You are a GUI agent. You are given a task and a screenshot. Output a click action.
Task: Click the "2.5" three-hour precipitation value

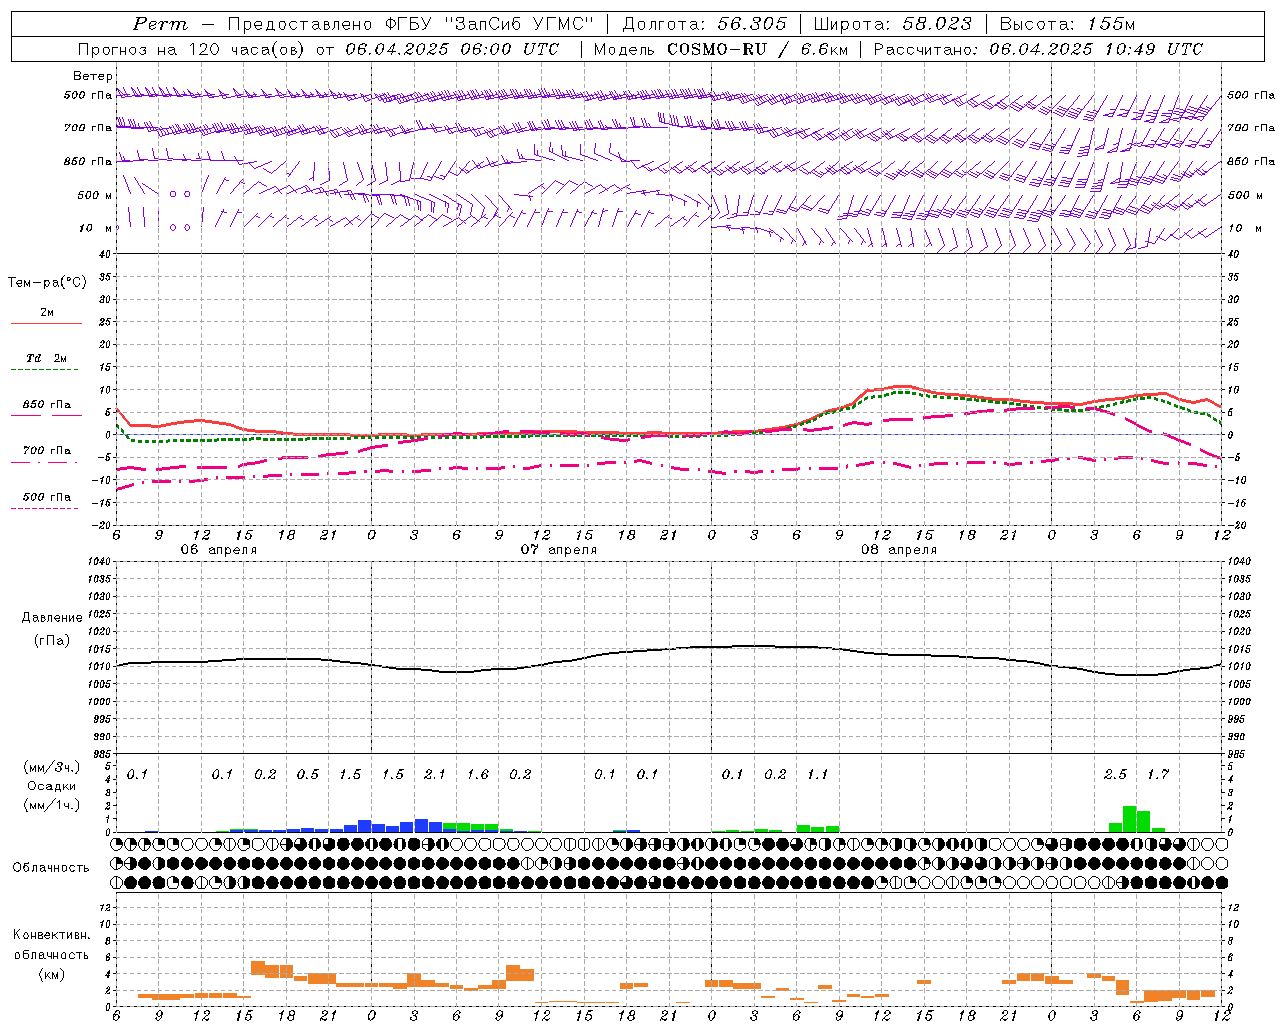[1115, 775]
